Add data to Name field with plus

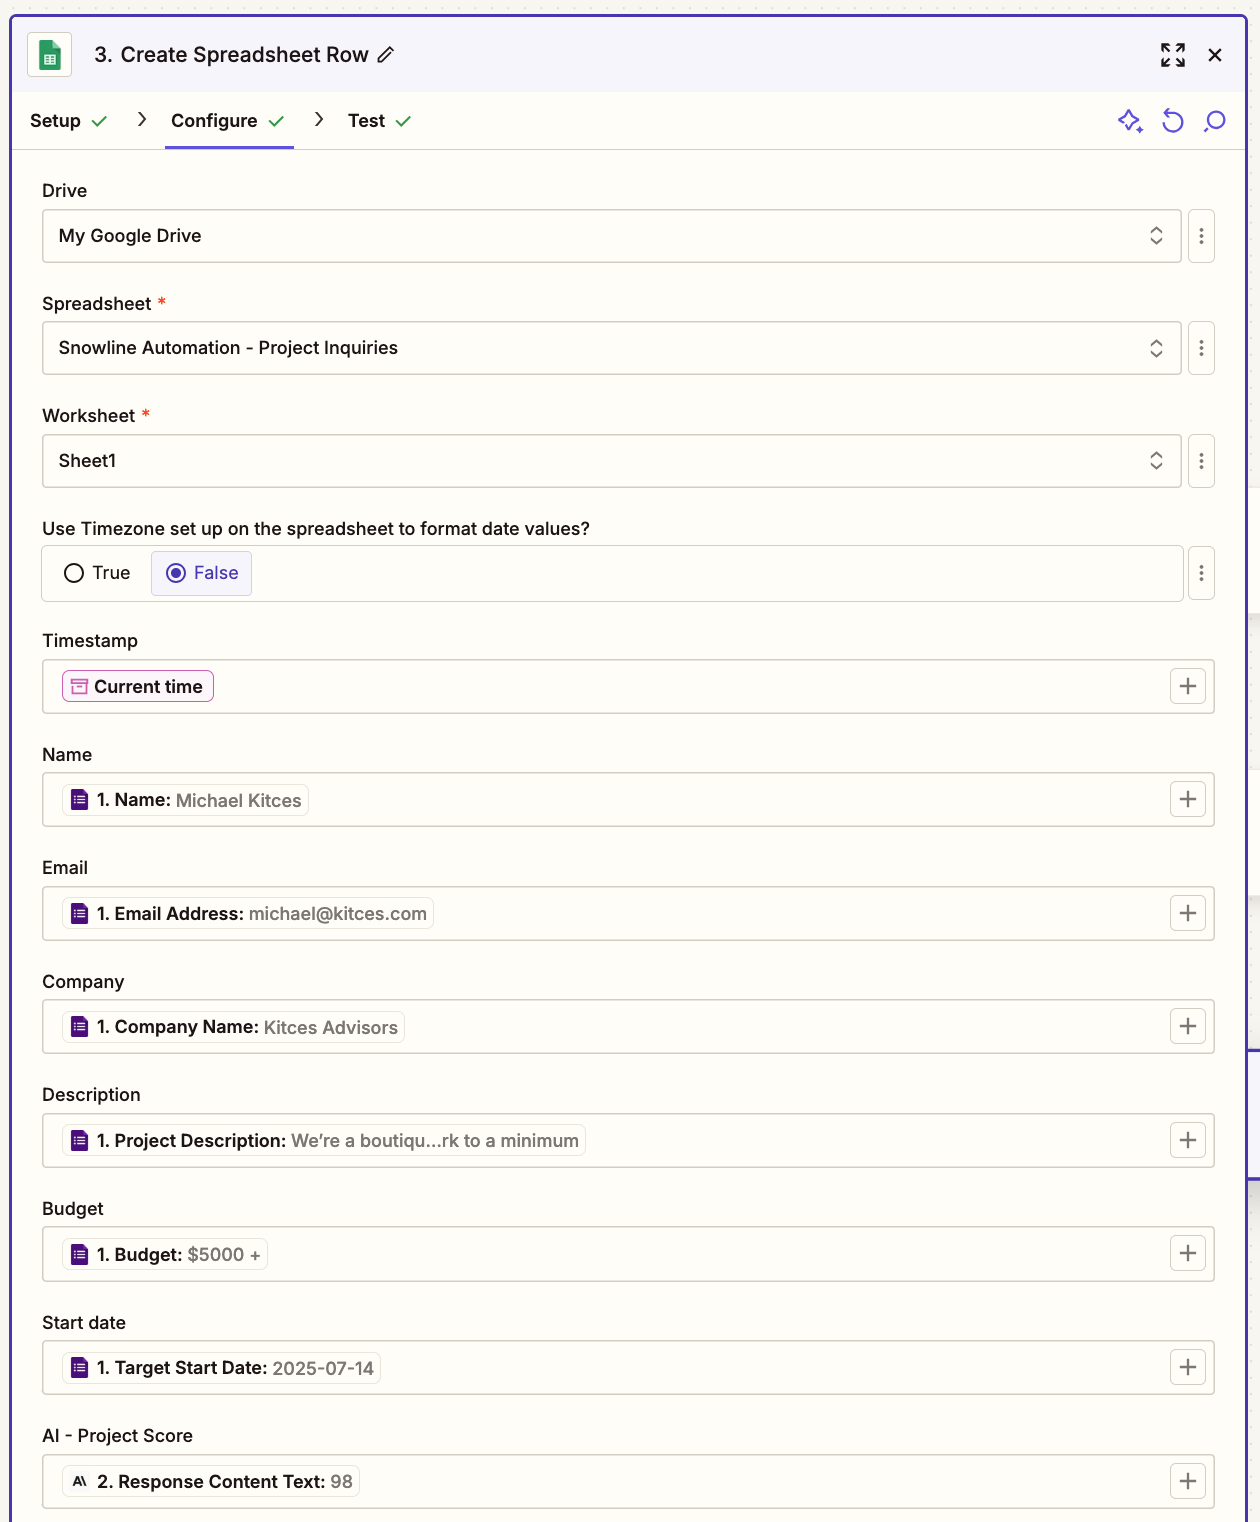click(x=1188, y=799)
